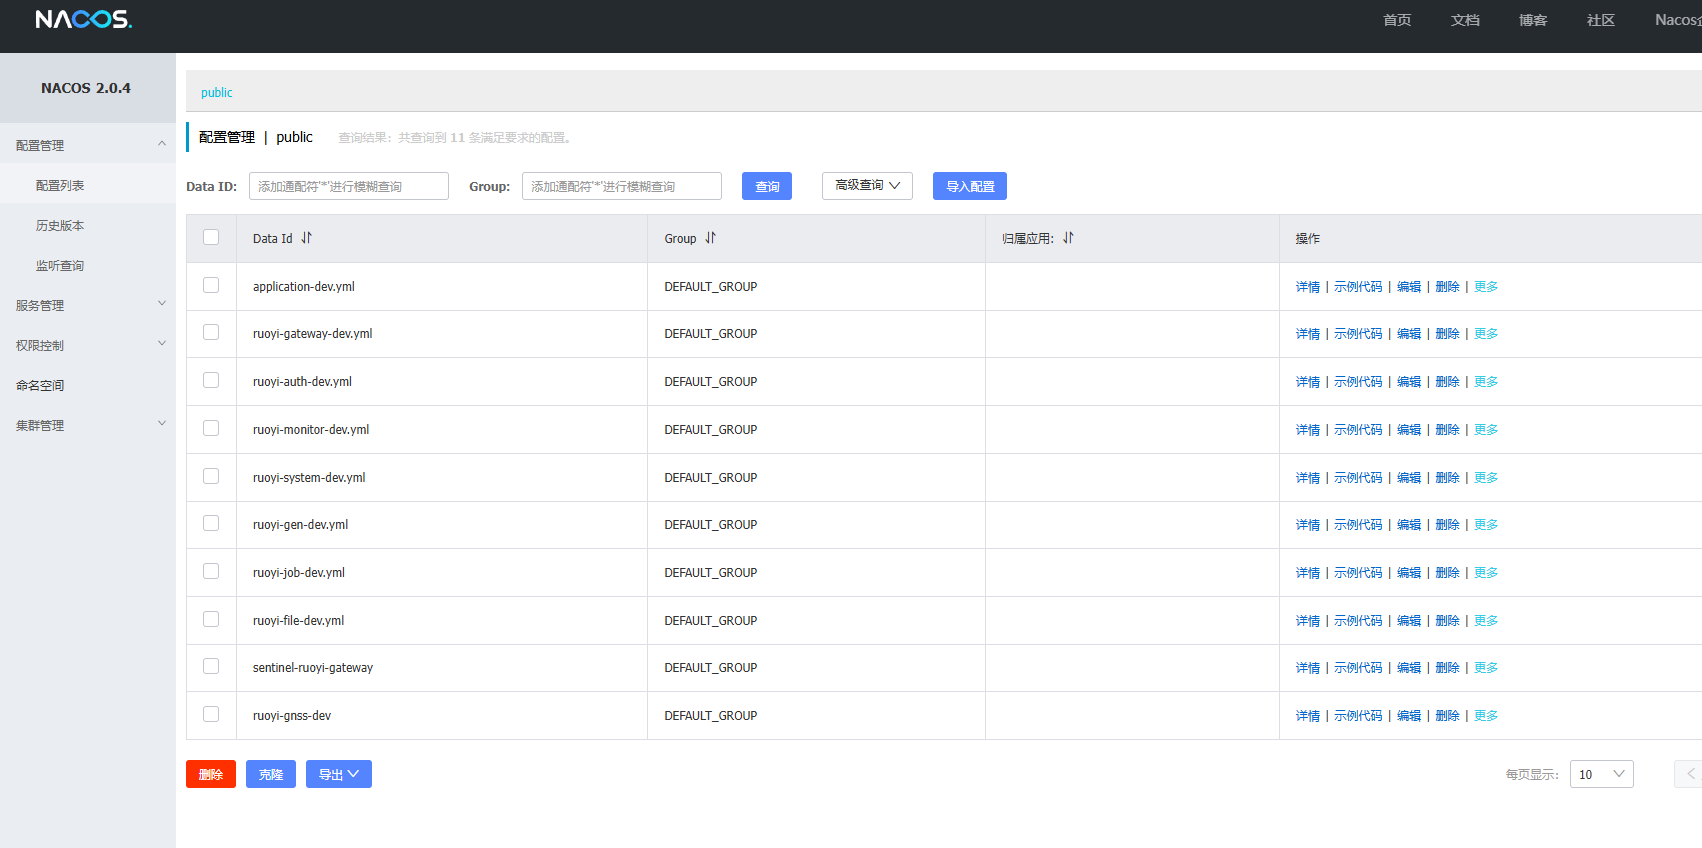Check the ruoyi-system-dev.yml row checkbox

coord(211,476)
